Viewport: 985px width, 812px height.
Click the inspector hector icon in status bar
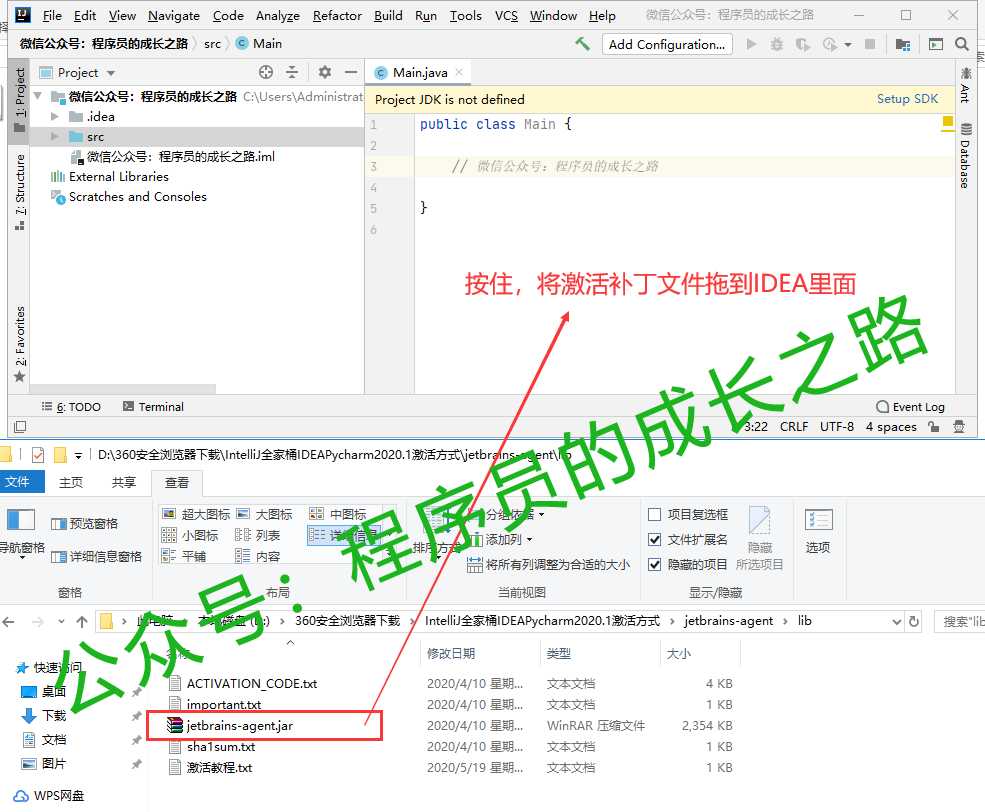[x=959, y=427]
